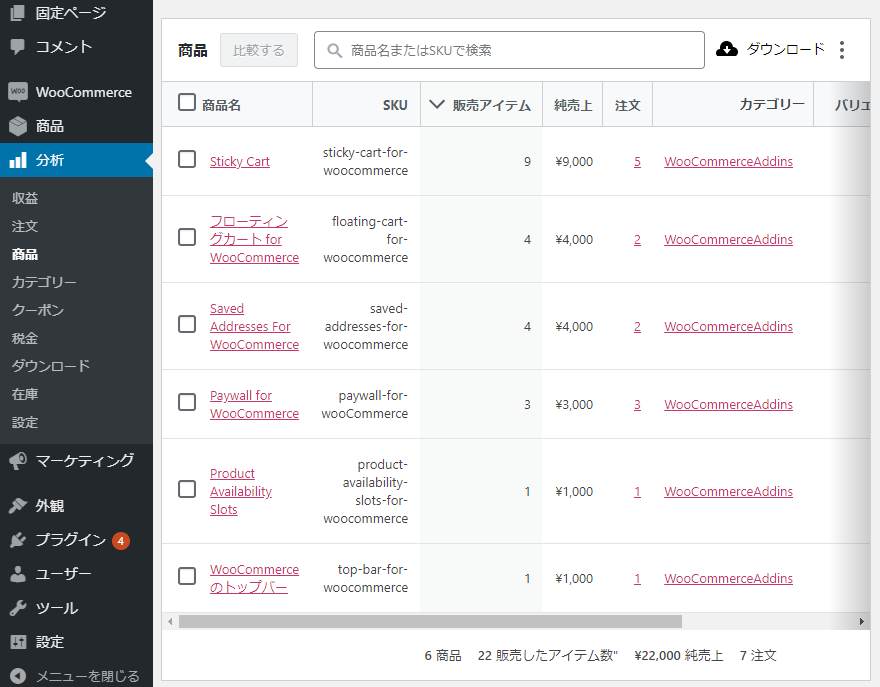Open クーポン analytics submenu item

click(x=38, y=310)
